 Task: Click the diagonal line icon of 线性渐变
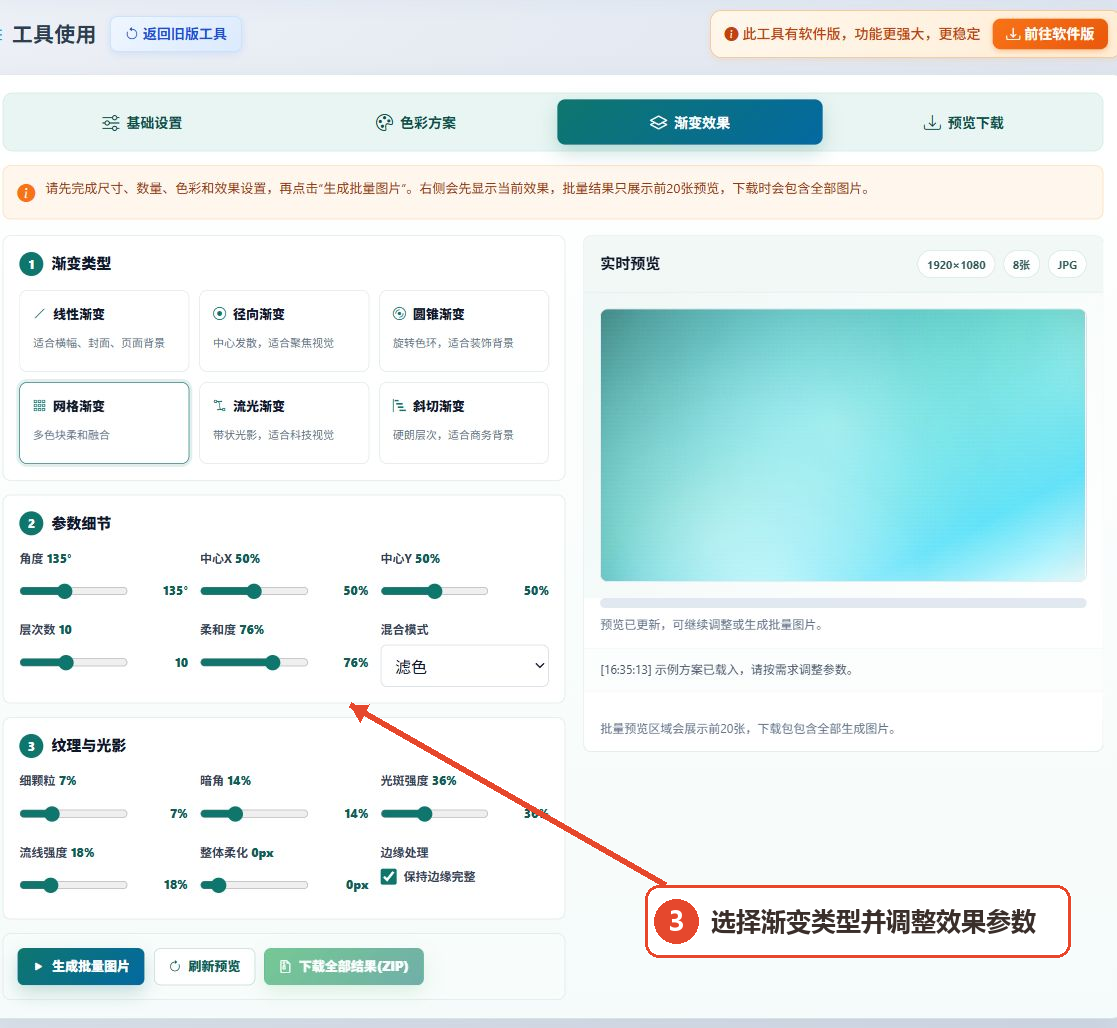click(40, 313)
